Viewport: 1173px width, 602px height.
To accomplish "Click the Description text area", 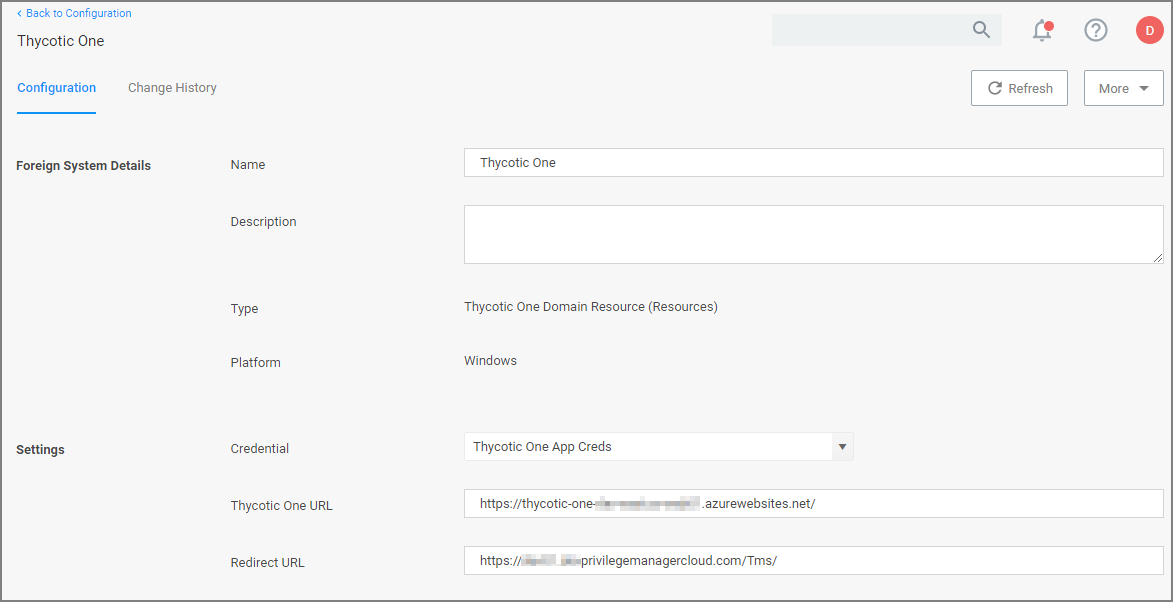I will [x=700, y=234].
